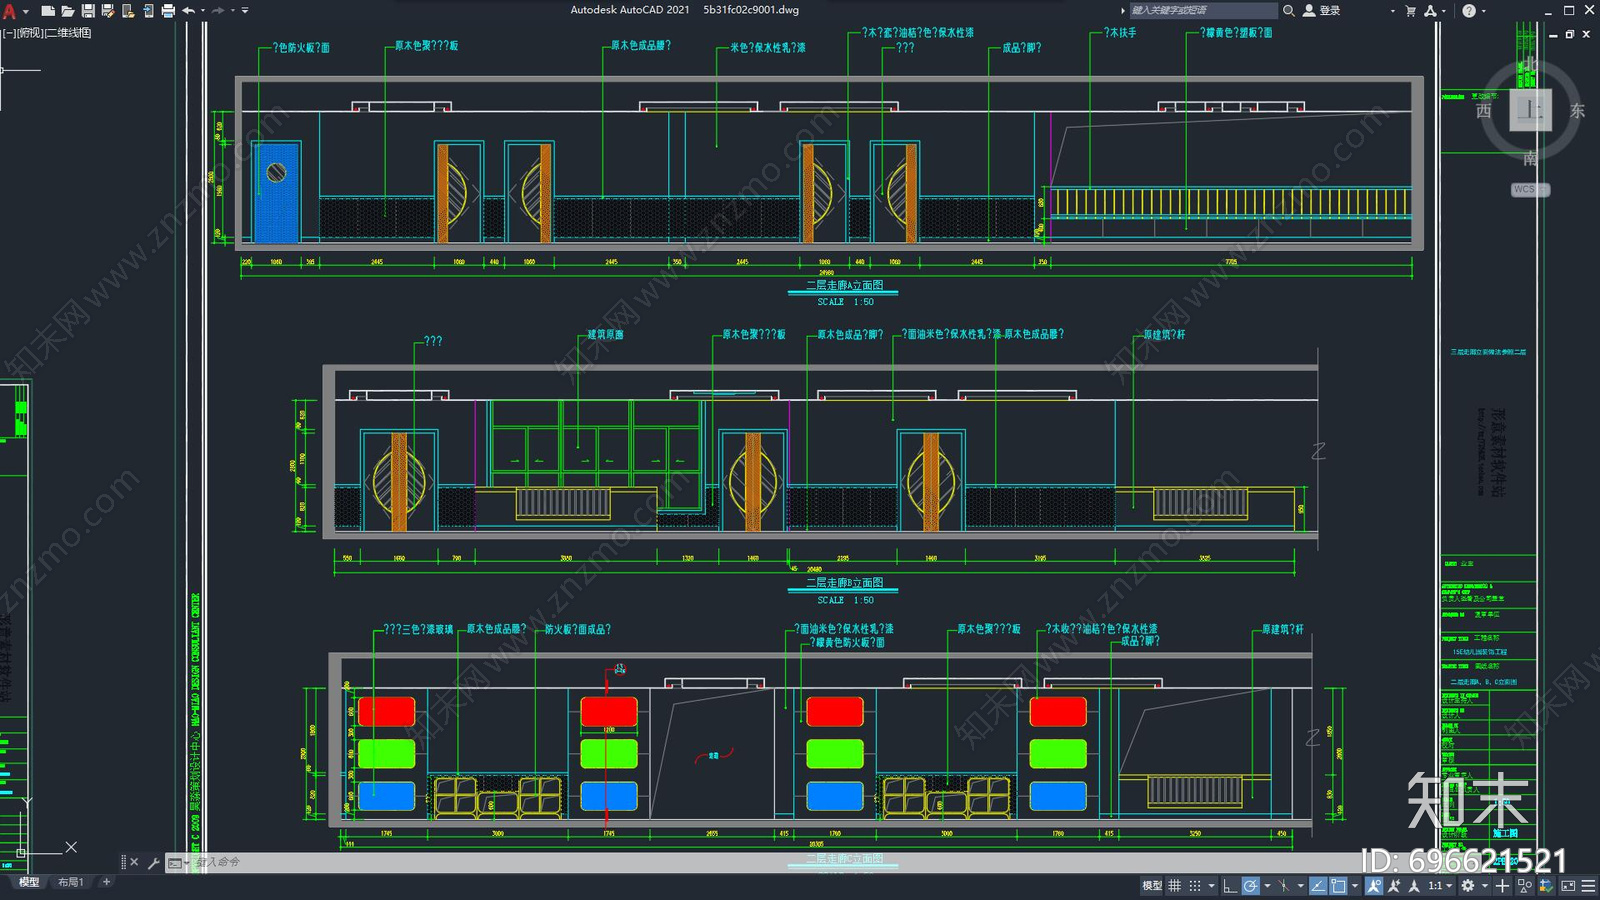Viewport: 1600px width, 900px height.
Task: Open the 1:1 annotation scale dropdown
Action: 1440,886
